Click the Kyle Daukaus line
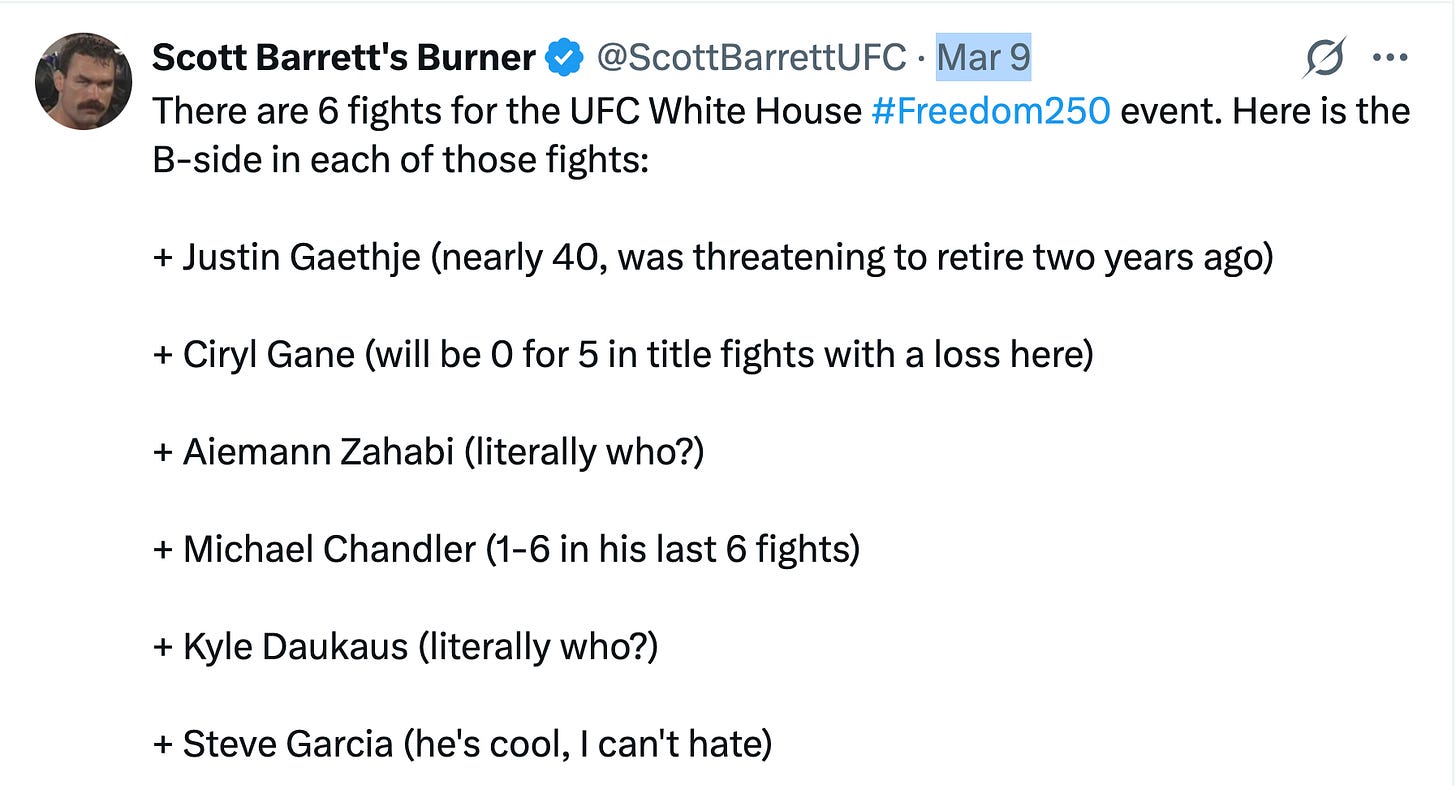Viewport: 1456px width, 786px height. tap(405, 646)
